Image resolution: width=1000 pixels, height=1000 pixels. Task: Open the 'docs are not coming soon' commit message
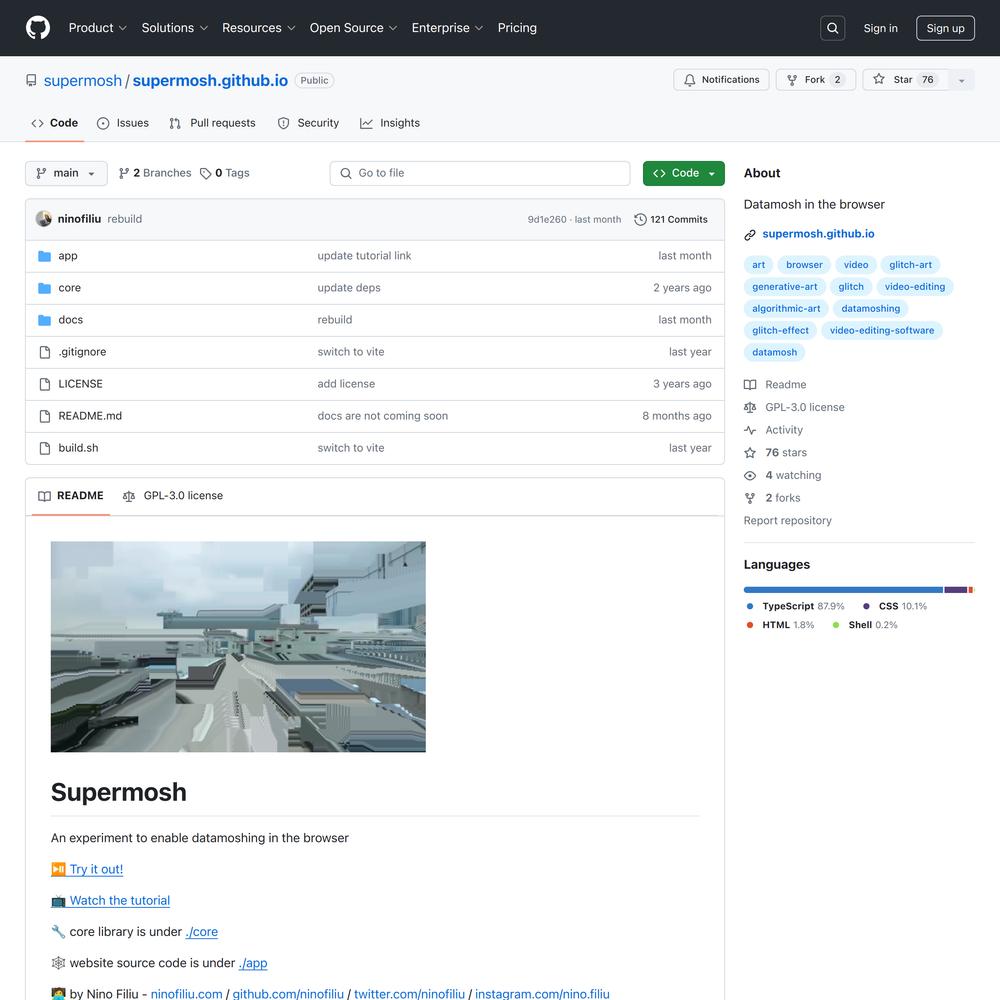[383, 416]
